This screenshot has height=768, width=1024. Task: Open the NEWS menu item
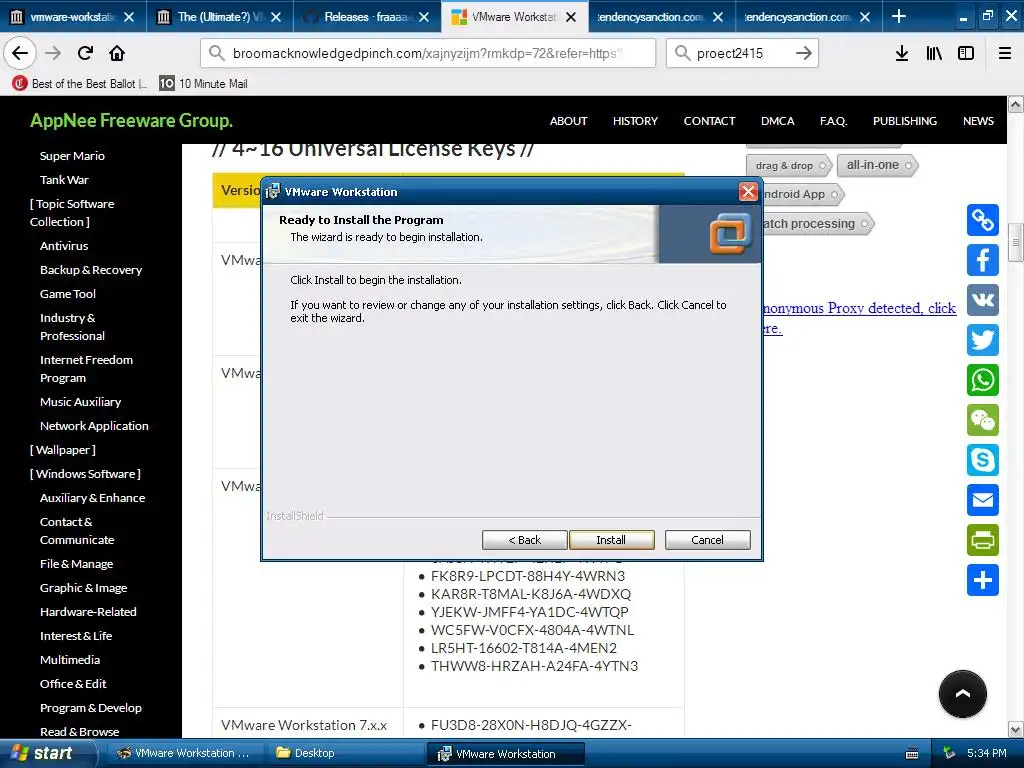tap(978, 121)
